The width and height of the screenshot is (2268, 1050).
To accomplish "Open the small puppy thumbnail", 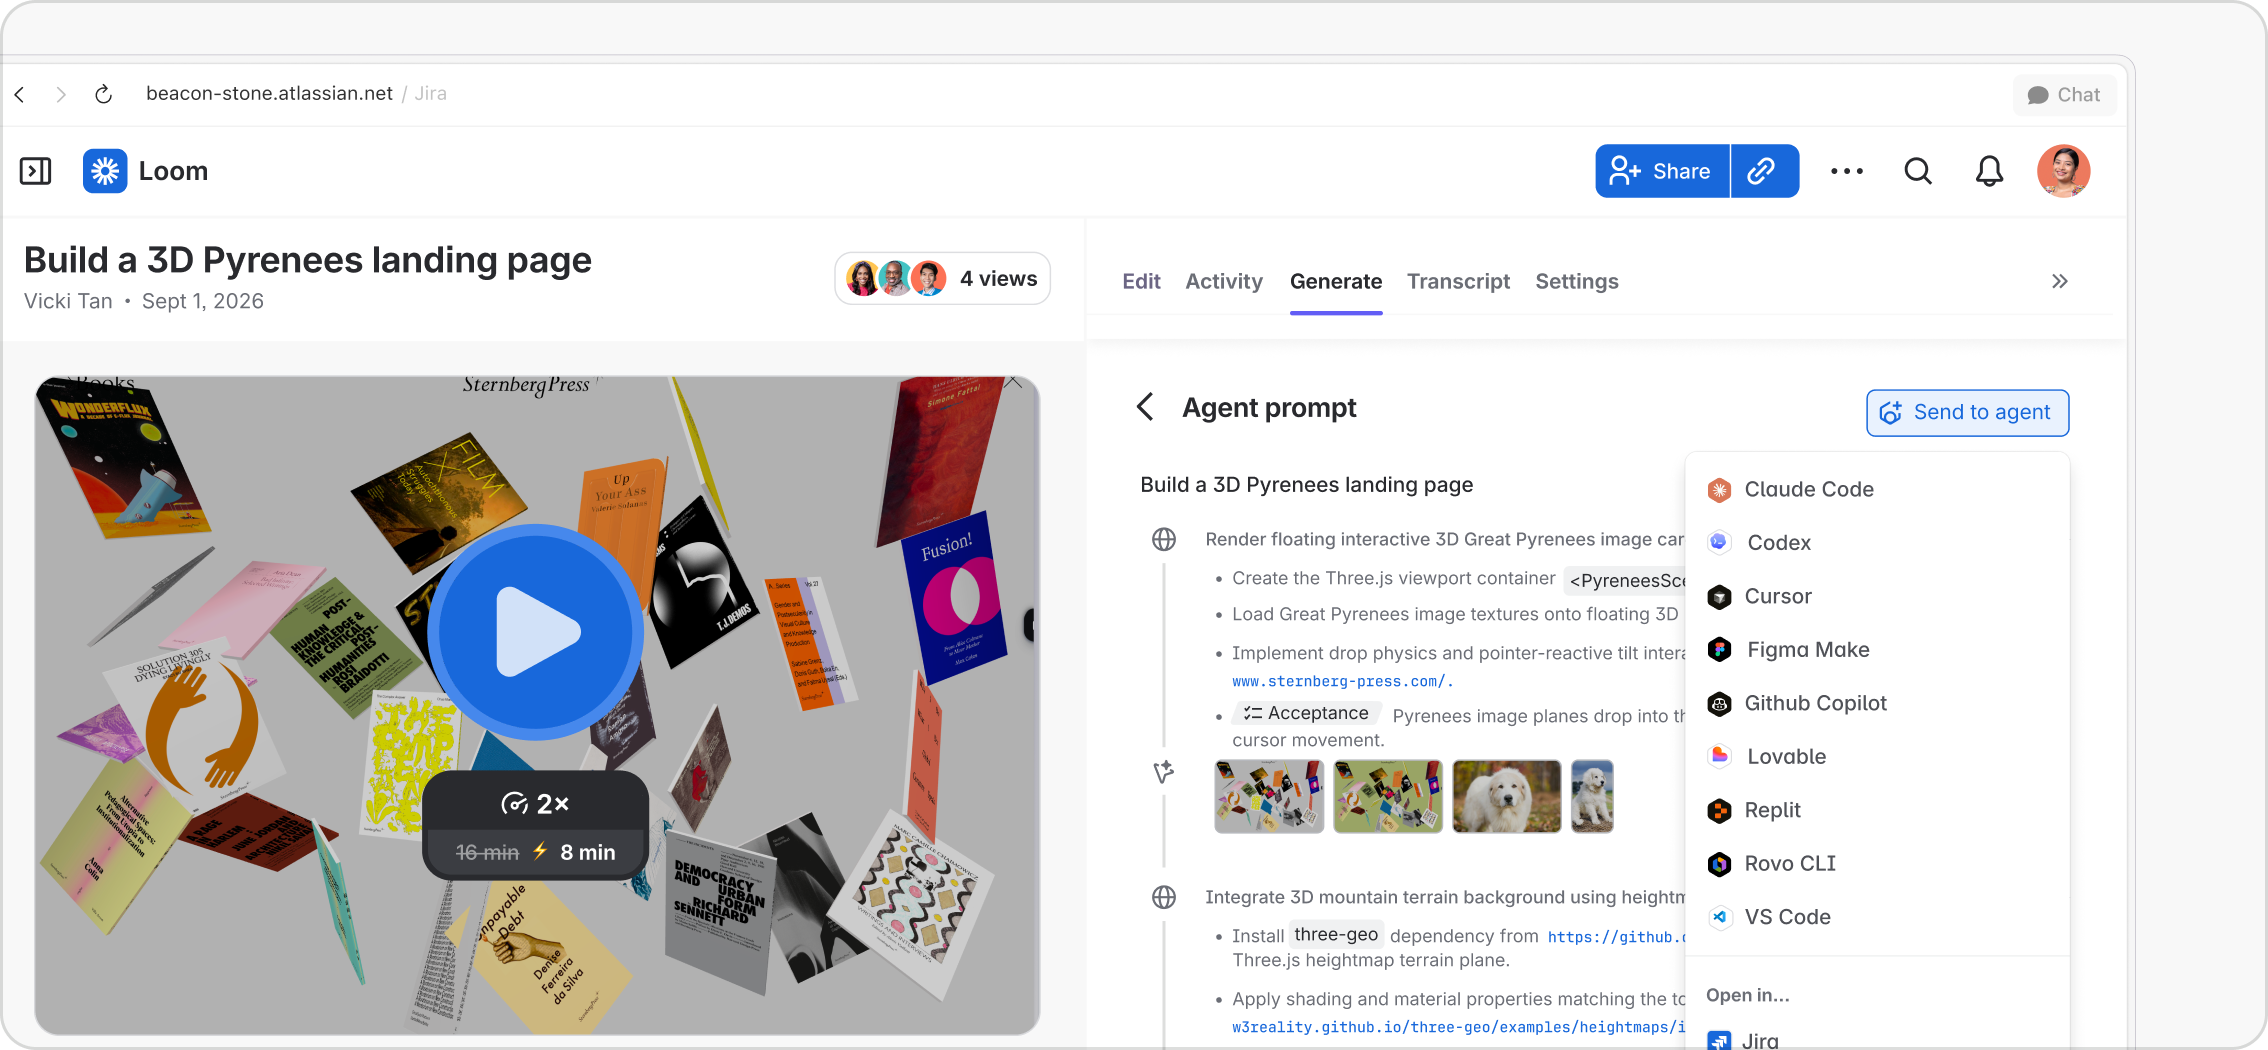I will (x=1592, y=796).
